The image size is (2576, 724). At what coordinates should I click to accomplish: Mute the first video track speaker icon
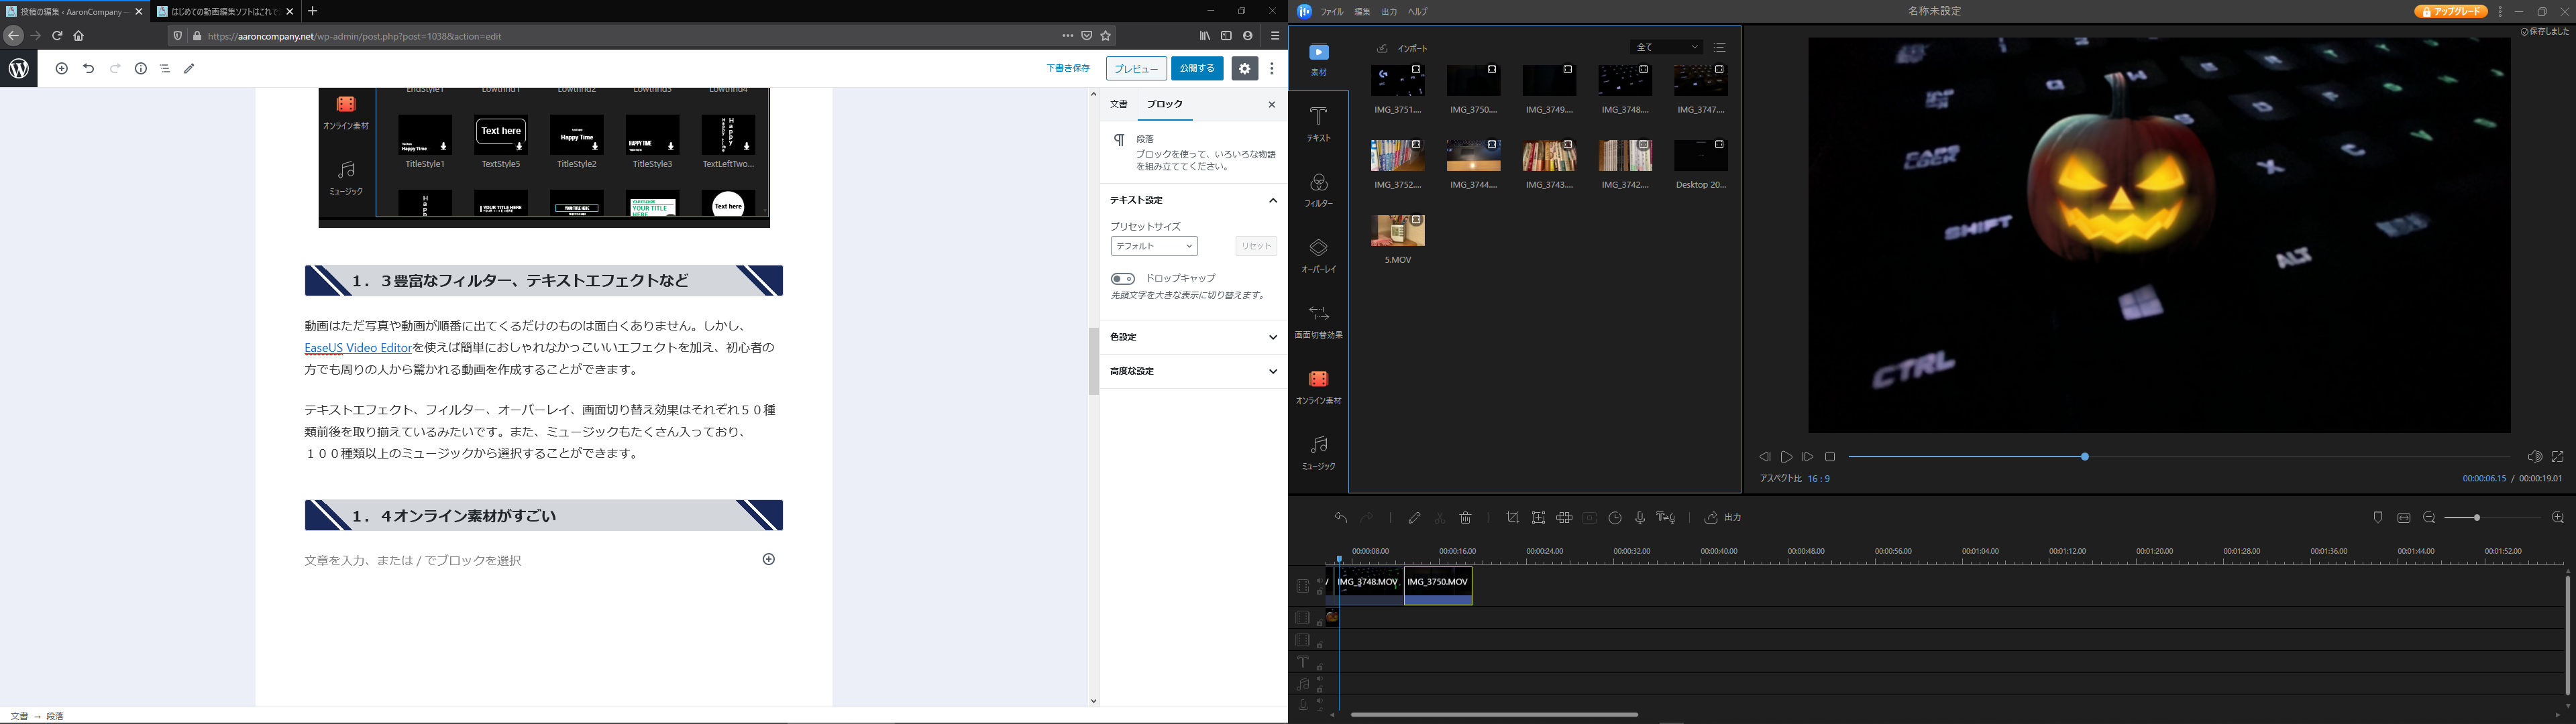click(1320, 581)
